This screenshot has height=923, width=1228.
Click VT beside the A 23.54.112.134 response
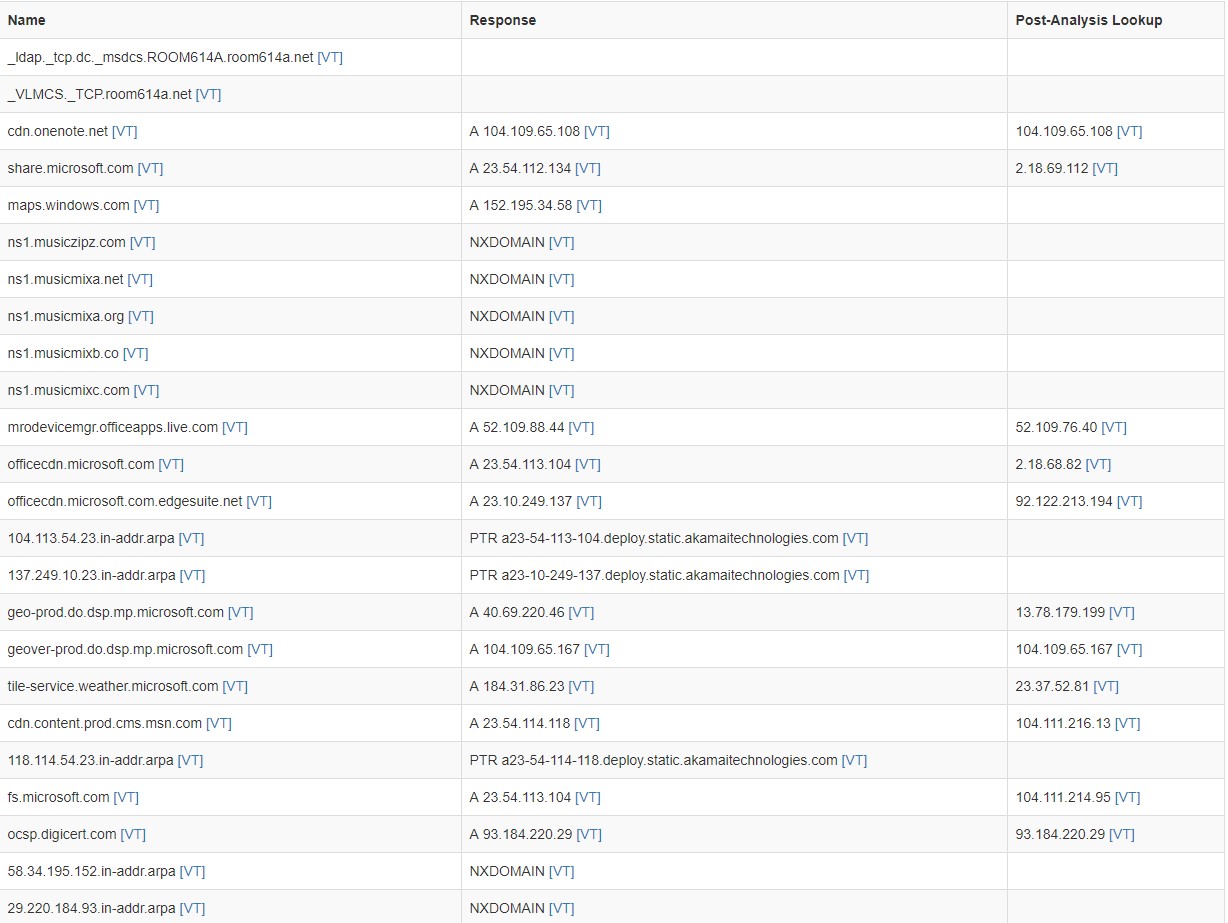(x=590, y=168)
